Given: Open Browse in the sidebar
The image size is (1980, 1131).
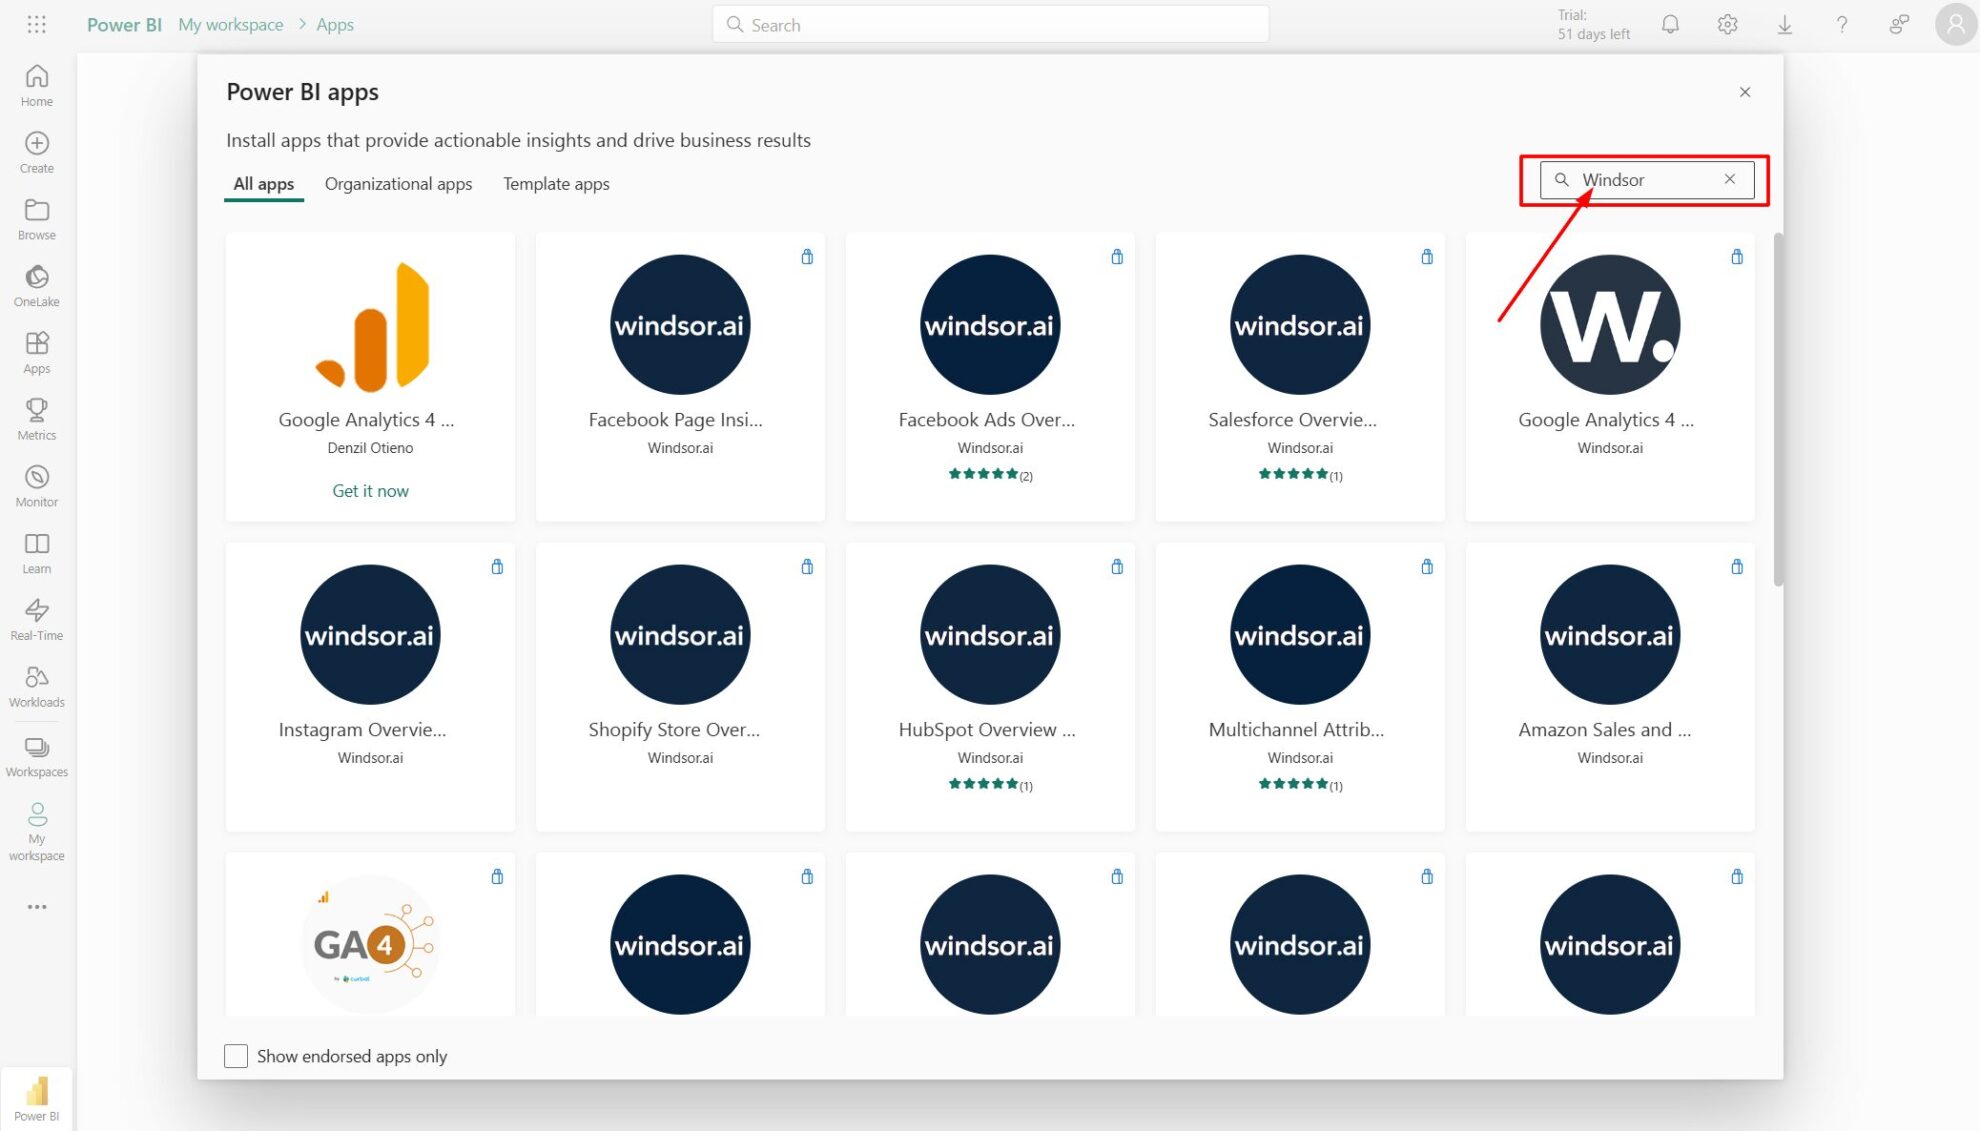Looking at the screenshot, I should tap(37, 219).
